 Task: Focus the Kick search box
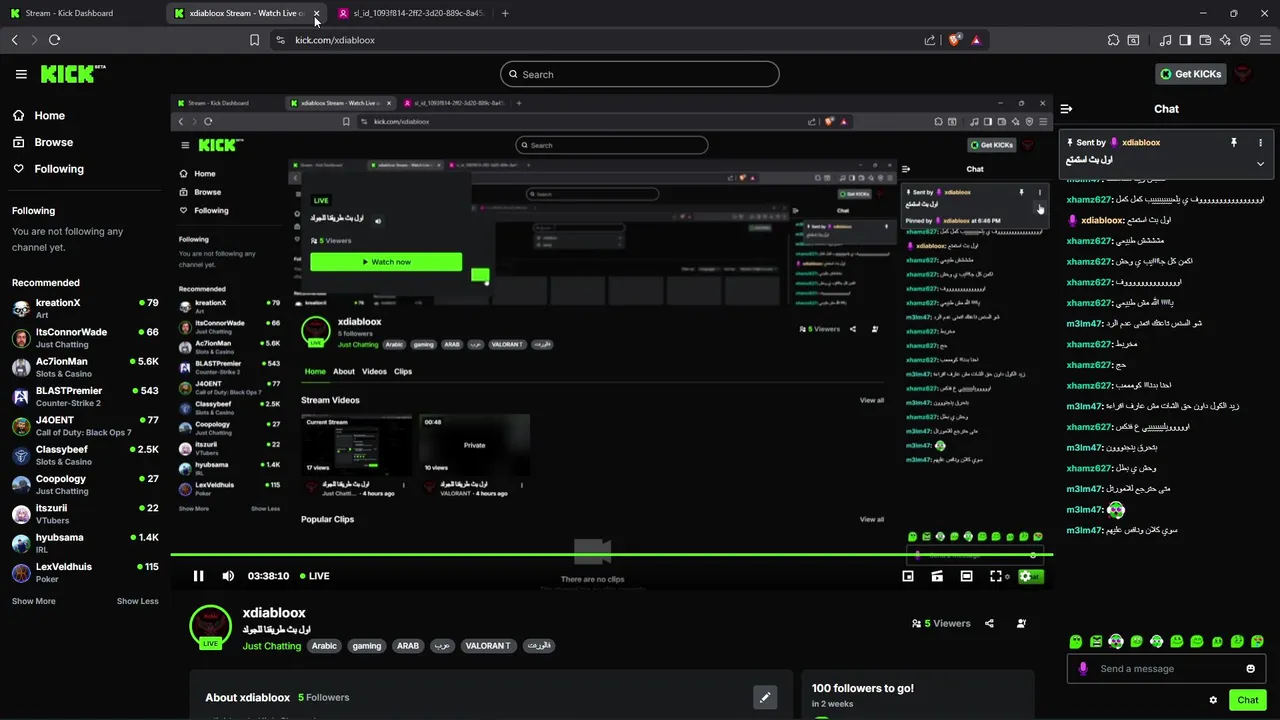[640, 74]
